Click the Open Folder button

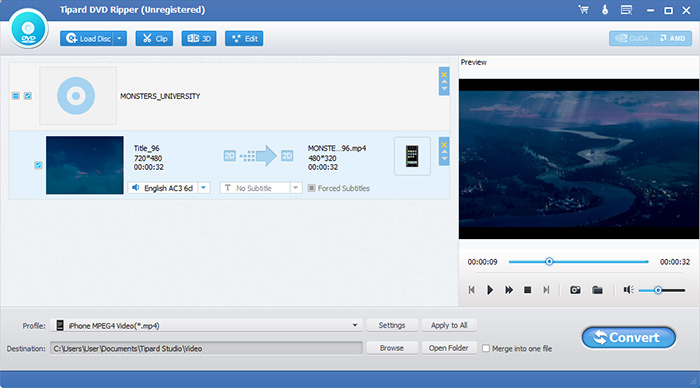[x=449, y=348]
